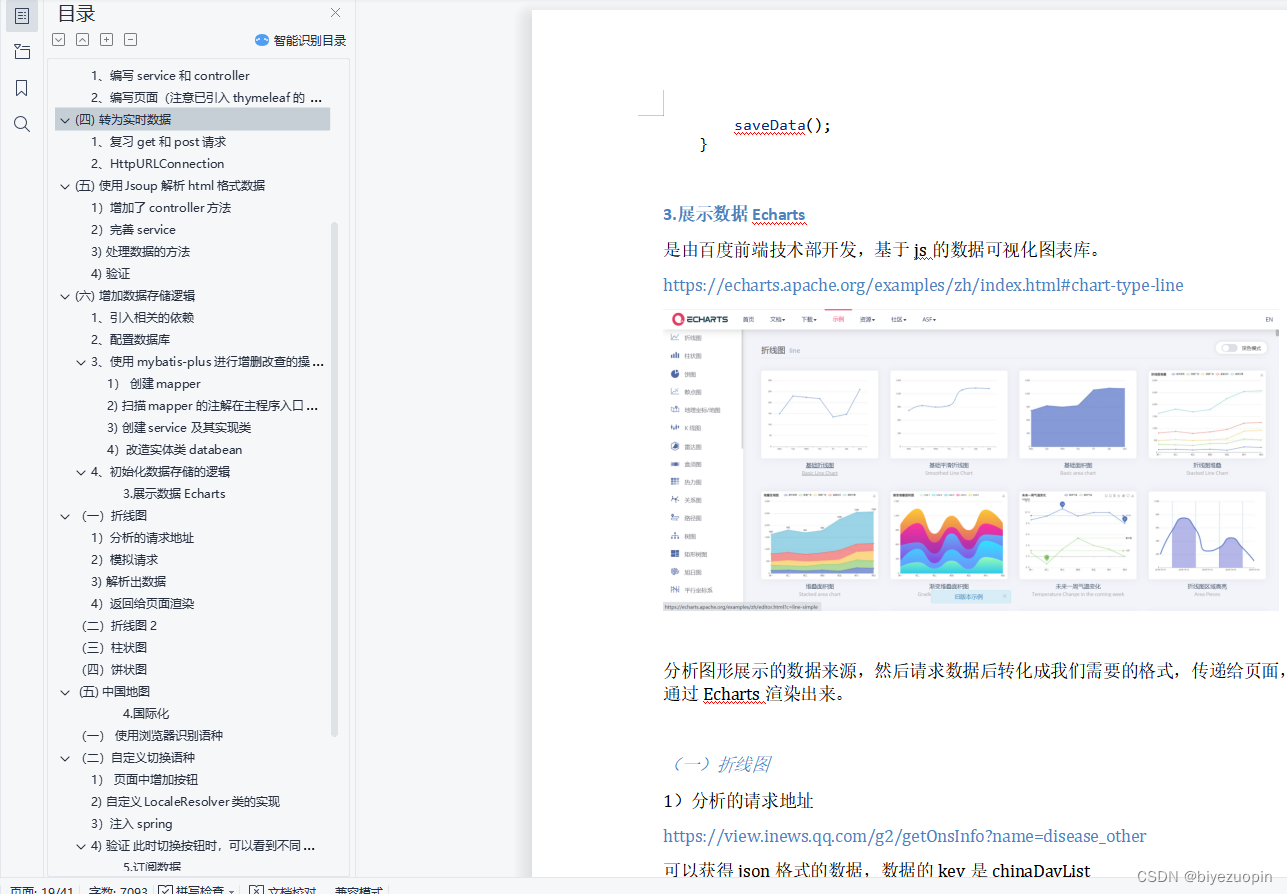Go to 4) 改造实体类 databean
Image resolution: width=1287 pixels, height=894 pixels.
click(175, 450)
